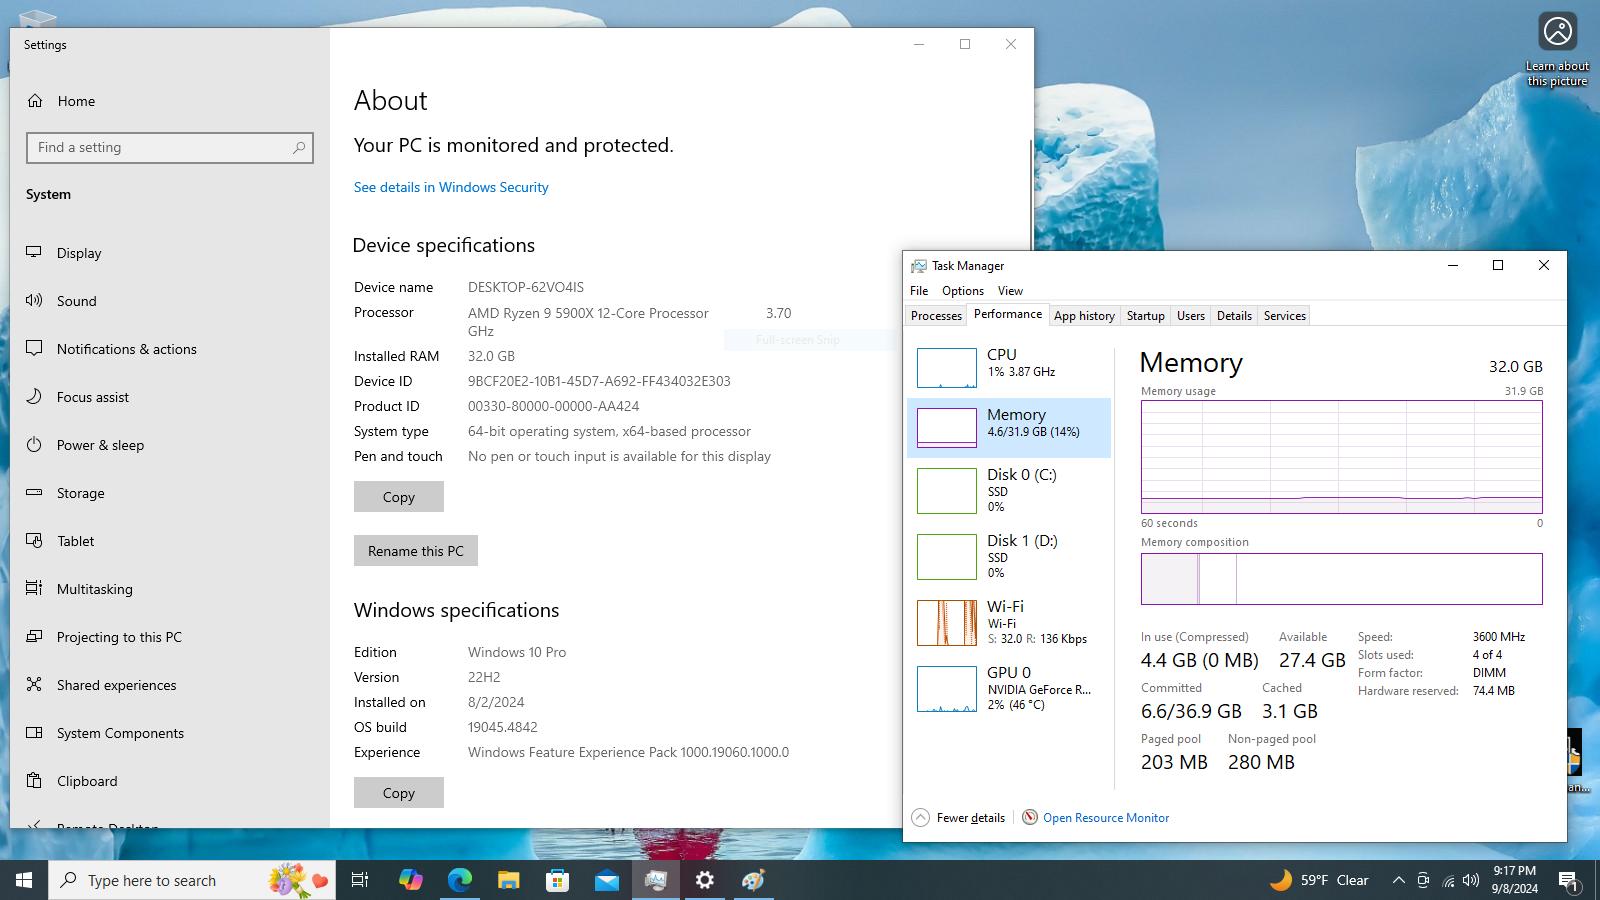Launch Copilot from taskbar
The width and height of the screenshot is (1600, 900).
[x=410, y=880]
